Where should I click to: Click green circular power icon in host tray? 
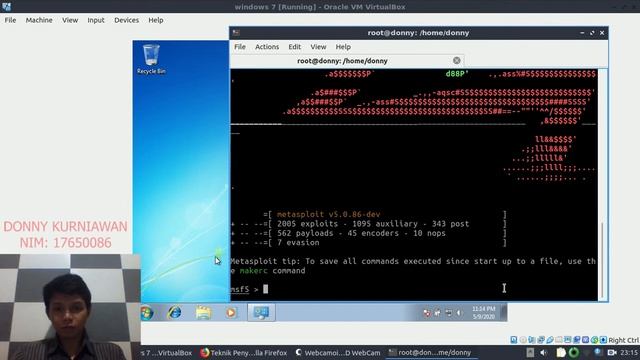(573, 352)
